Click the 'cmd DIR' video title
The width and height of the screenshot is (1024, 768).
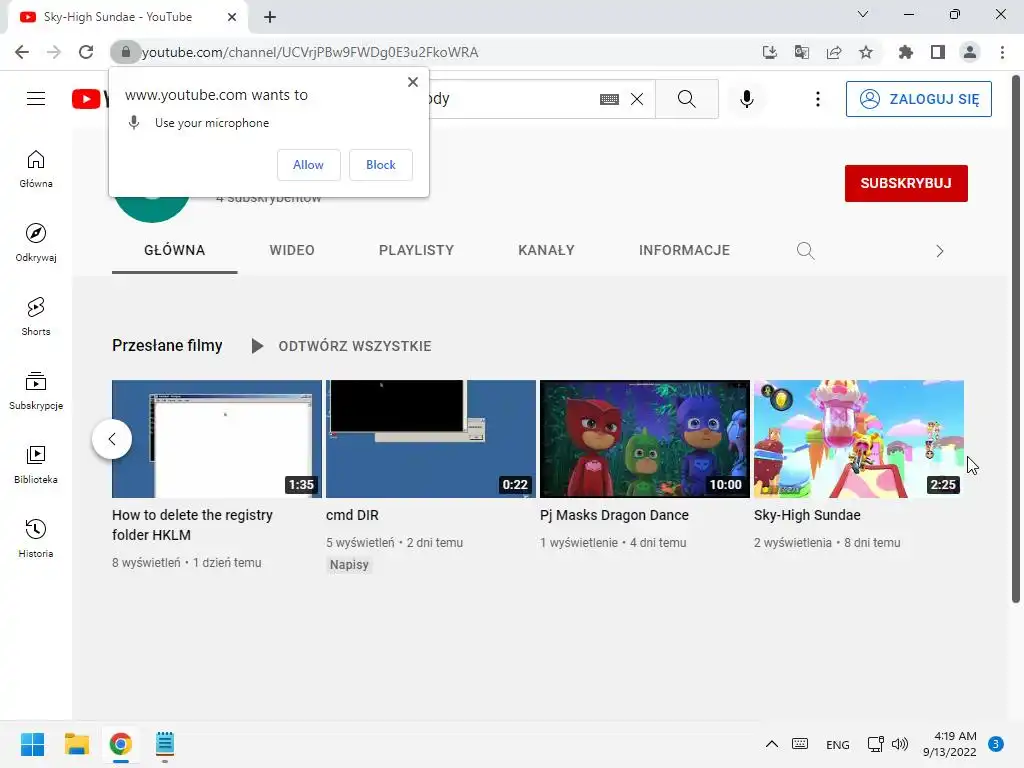pyautogui.click(x=352, y=515)
